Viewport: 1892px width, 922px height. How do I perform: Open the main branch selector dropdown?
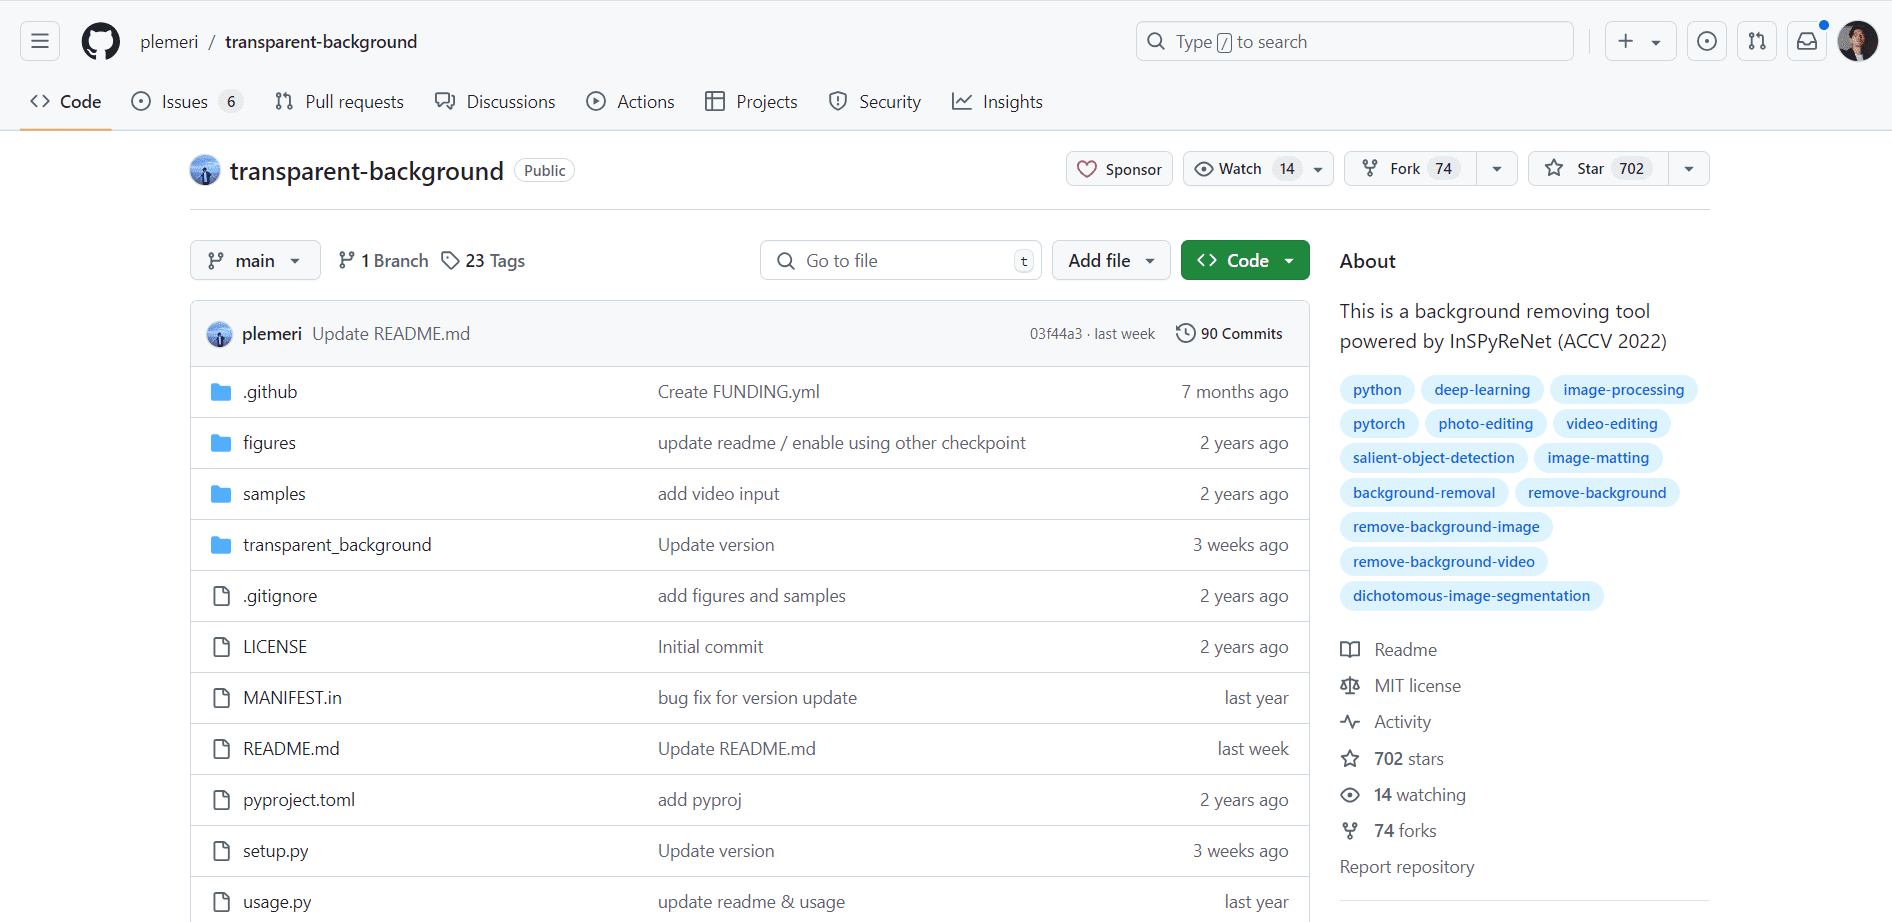click(254, 260)
